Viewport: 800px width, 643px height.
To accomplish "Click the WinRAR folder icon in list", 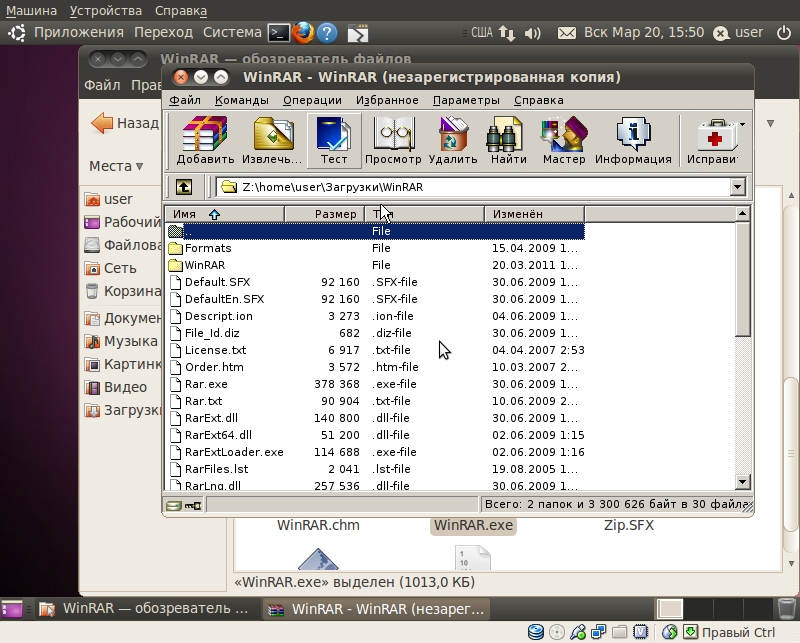I will click(x=176, y=265).
